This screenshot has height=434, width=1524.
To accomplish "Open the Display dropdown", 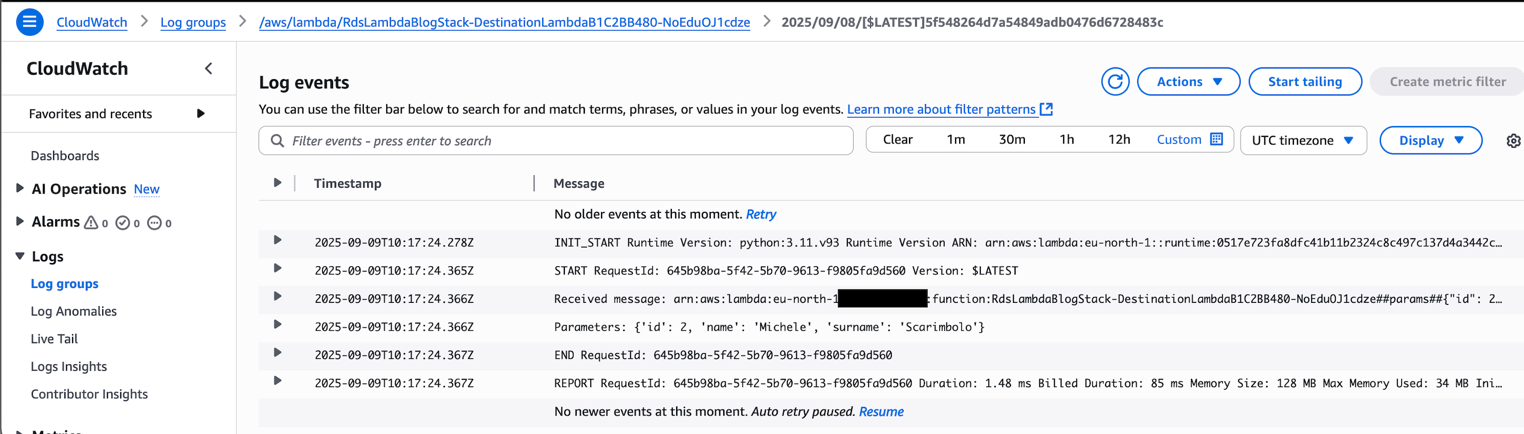I will point(1430,141).
